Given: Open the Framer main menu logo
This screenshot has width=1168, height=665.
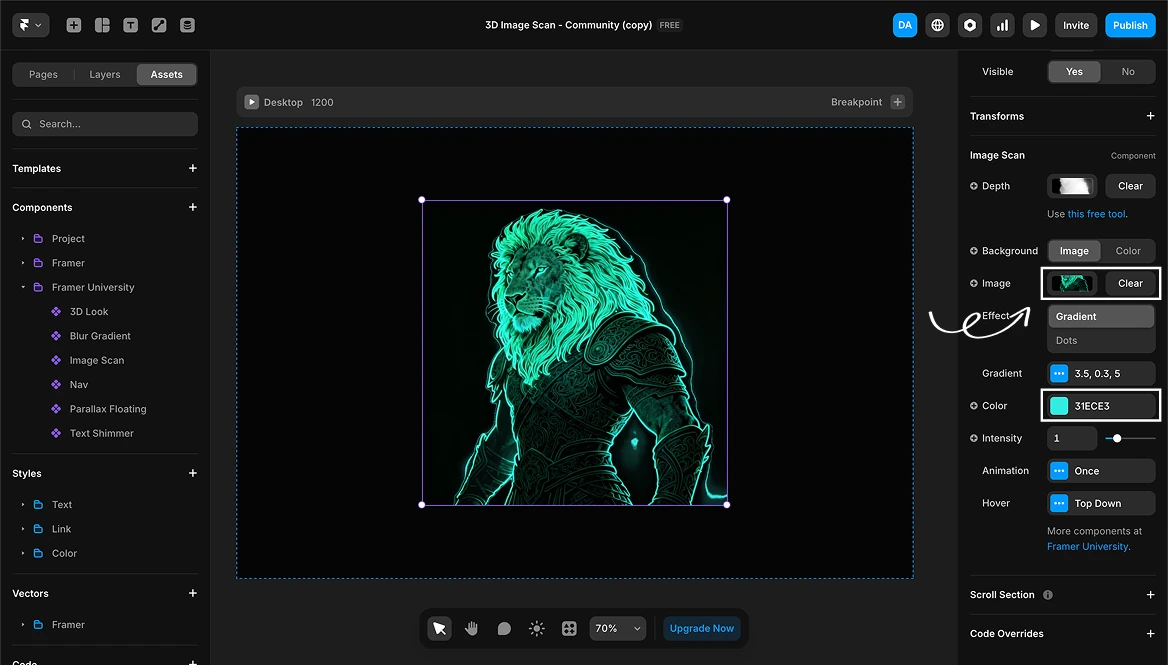Looking at the screenshot, I should pos(31,25).
